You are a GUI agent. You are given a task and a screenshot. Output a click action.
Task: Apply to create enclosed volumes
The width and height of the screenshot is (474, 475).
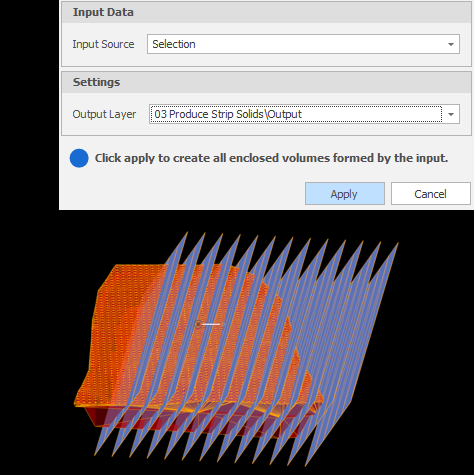(x=345, y=194)
